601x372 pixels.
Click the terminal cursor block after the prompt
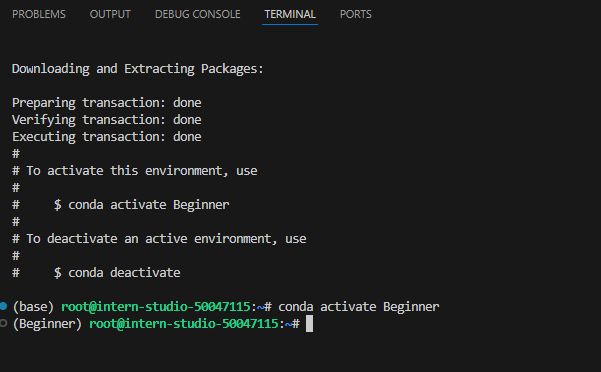(309, 323)
